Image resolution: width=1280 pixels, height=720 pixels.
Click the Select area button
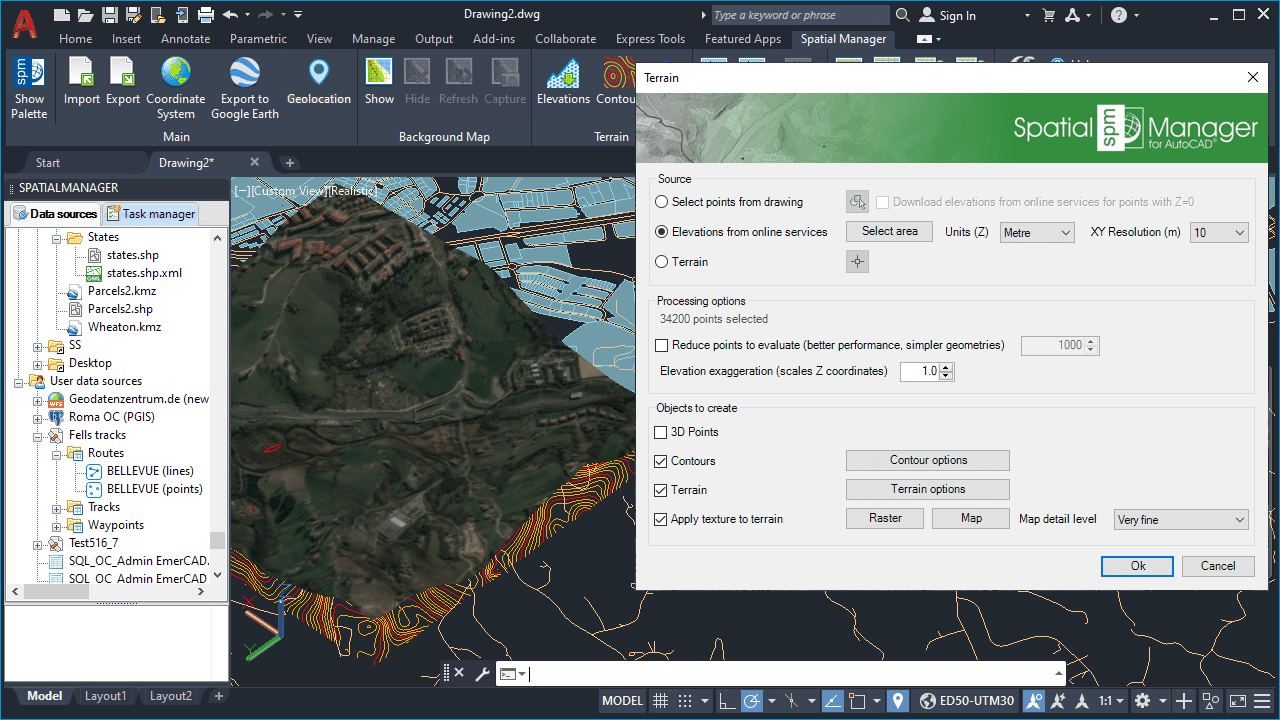tap(890, 231)
